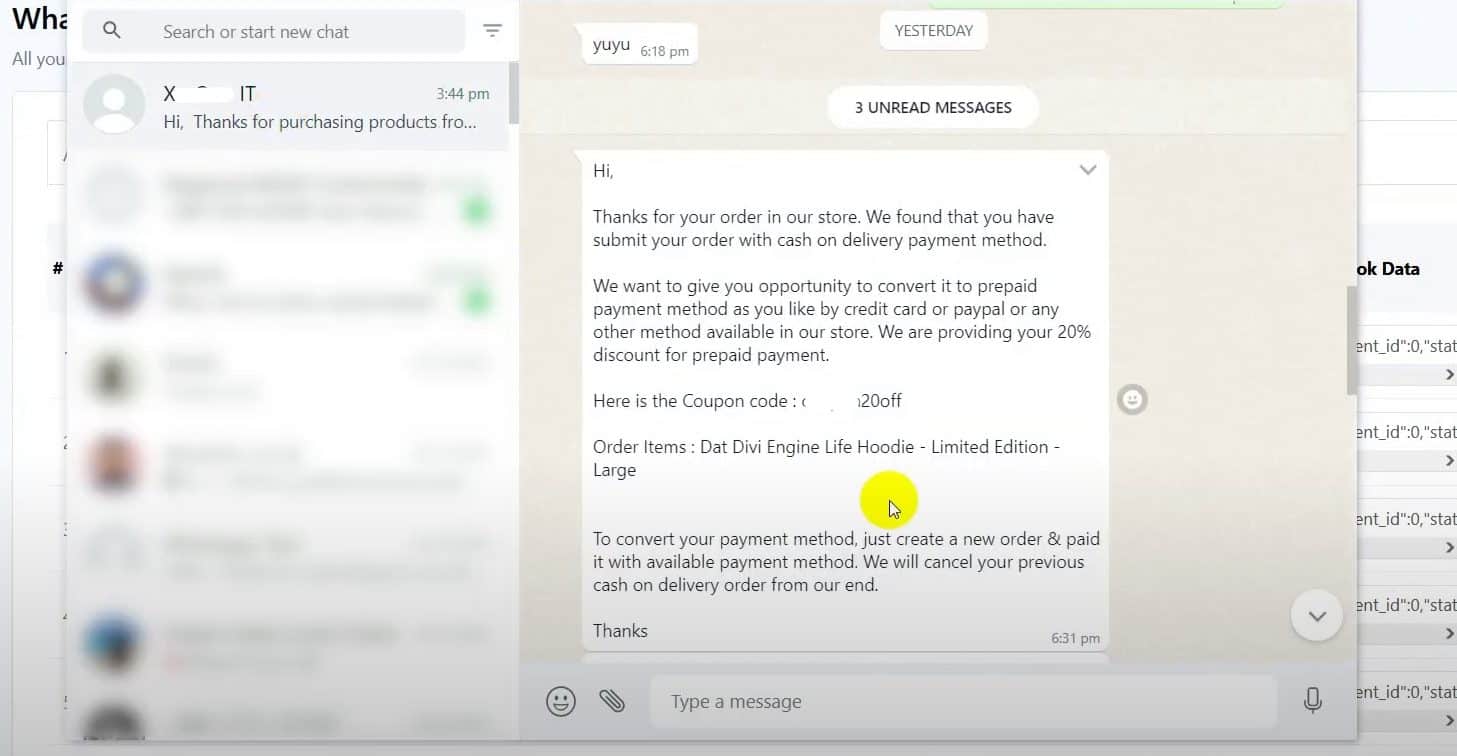Click the chat list scrollbar thumb

[x=514, y=92]
